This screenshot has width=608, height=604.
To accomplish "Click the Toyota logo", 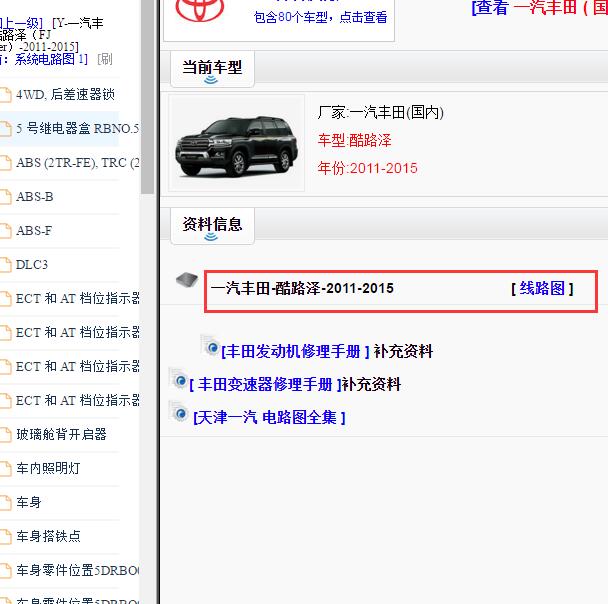I will [200, 10].
